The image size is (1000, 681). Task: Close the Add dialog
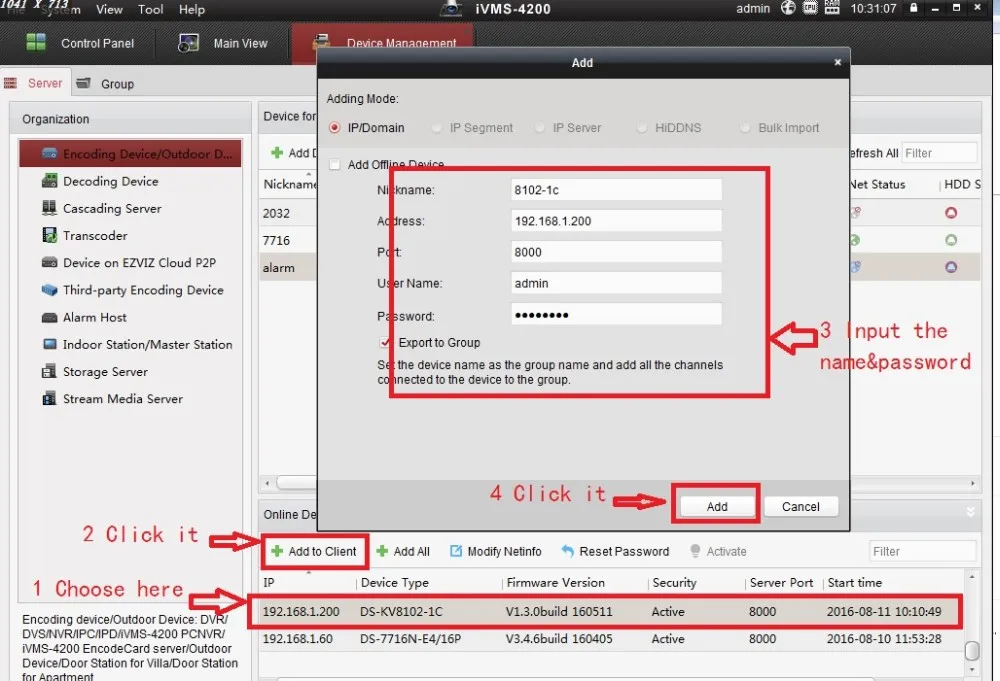[837, 62]
